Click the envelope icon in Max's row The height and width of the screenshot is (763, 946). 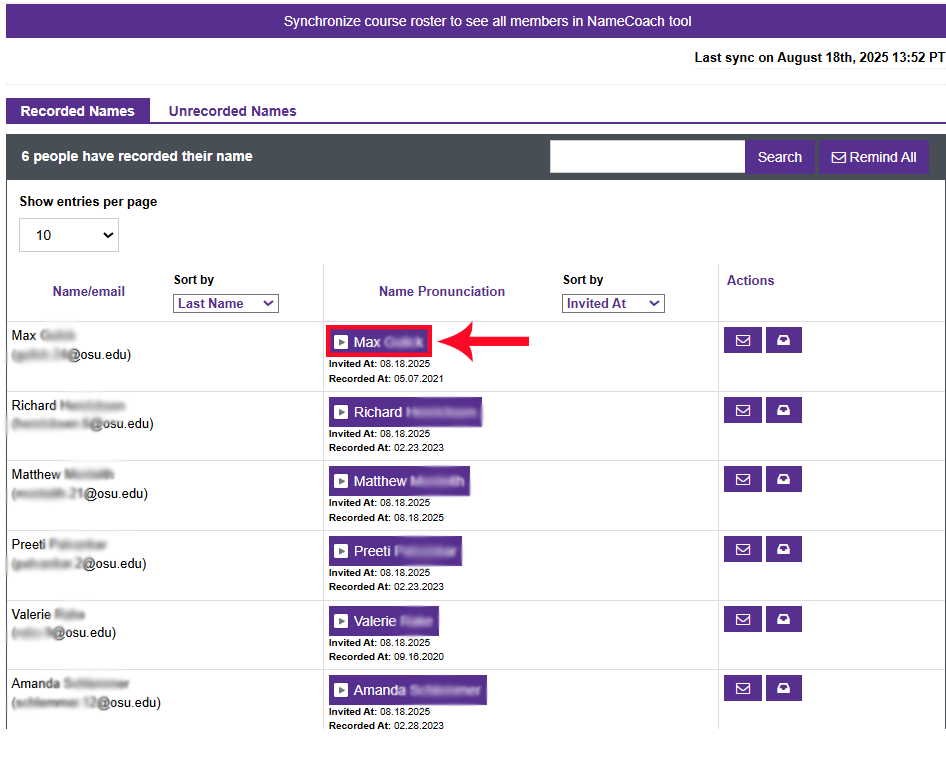tap(742, 340)
